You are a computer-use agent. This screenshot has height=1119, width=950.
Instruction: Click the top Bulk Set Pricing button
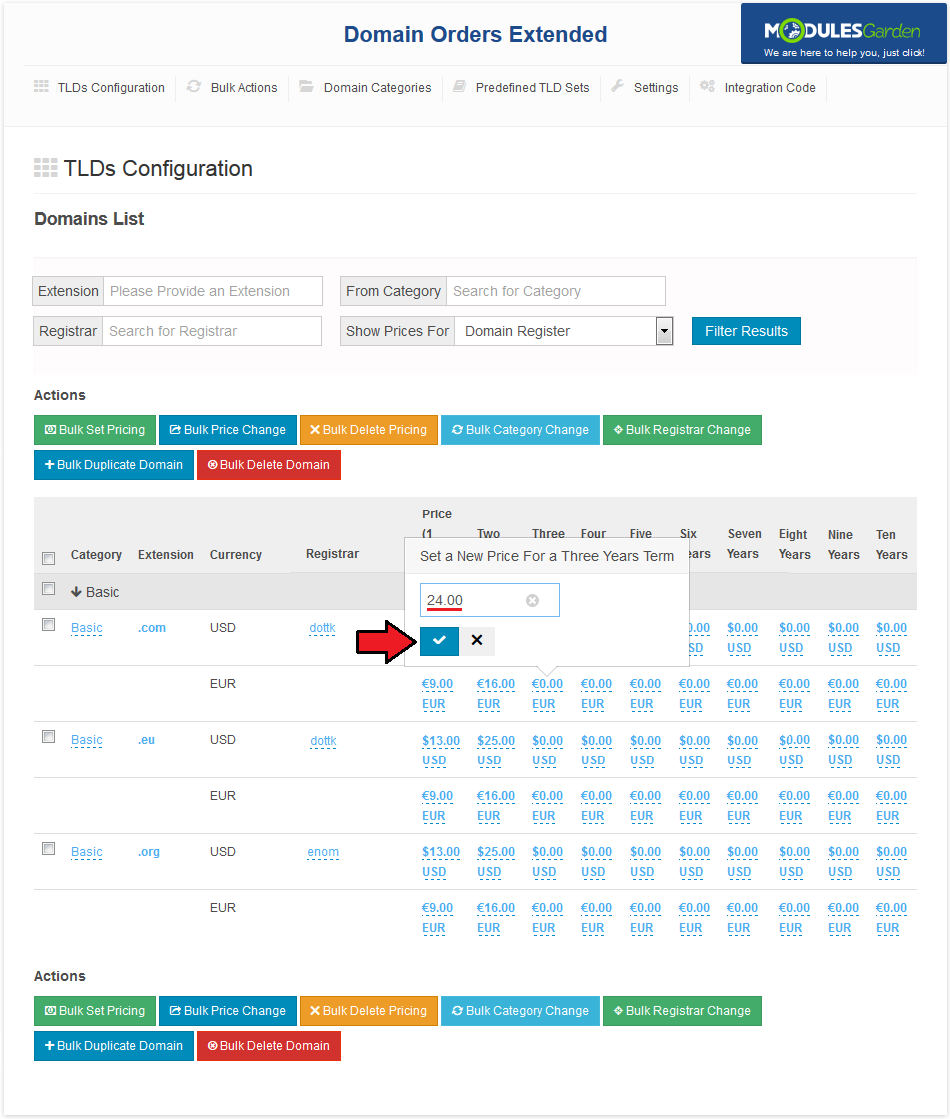coord(95,430)
